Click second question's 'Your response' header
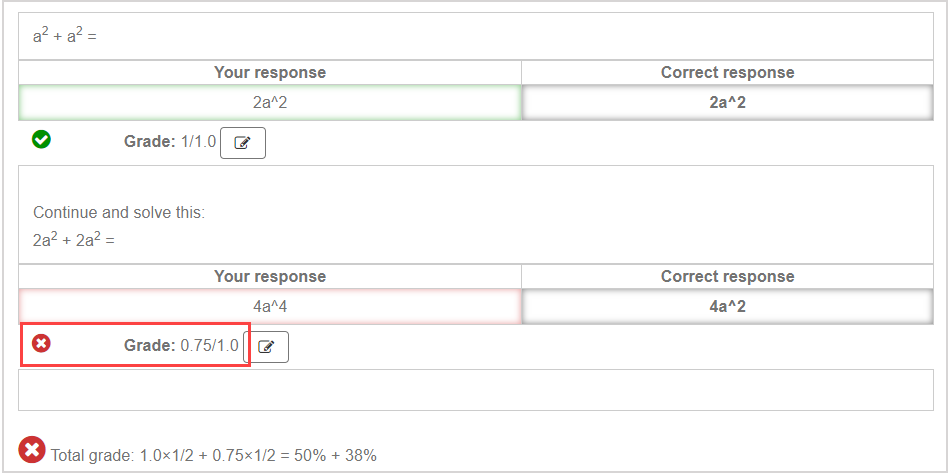 tap(270, 277)
